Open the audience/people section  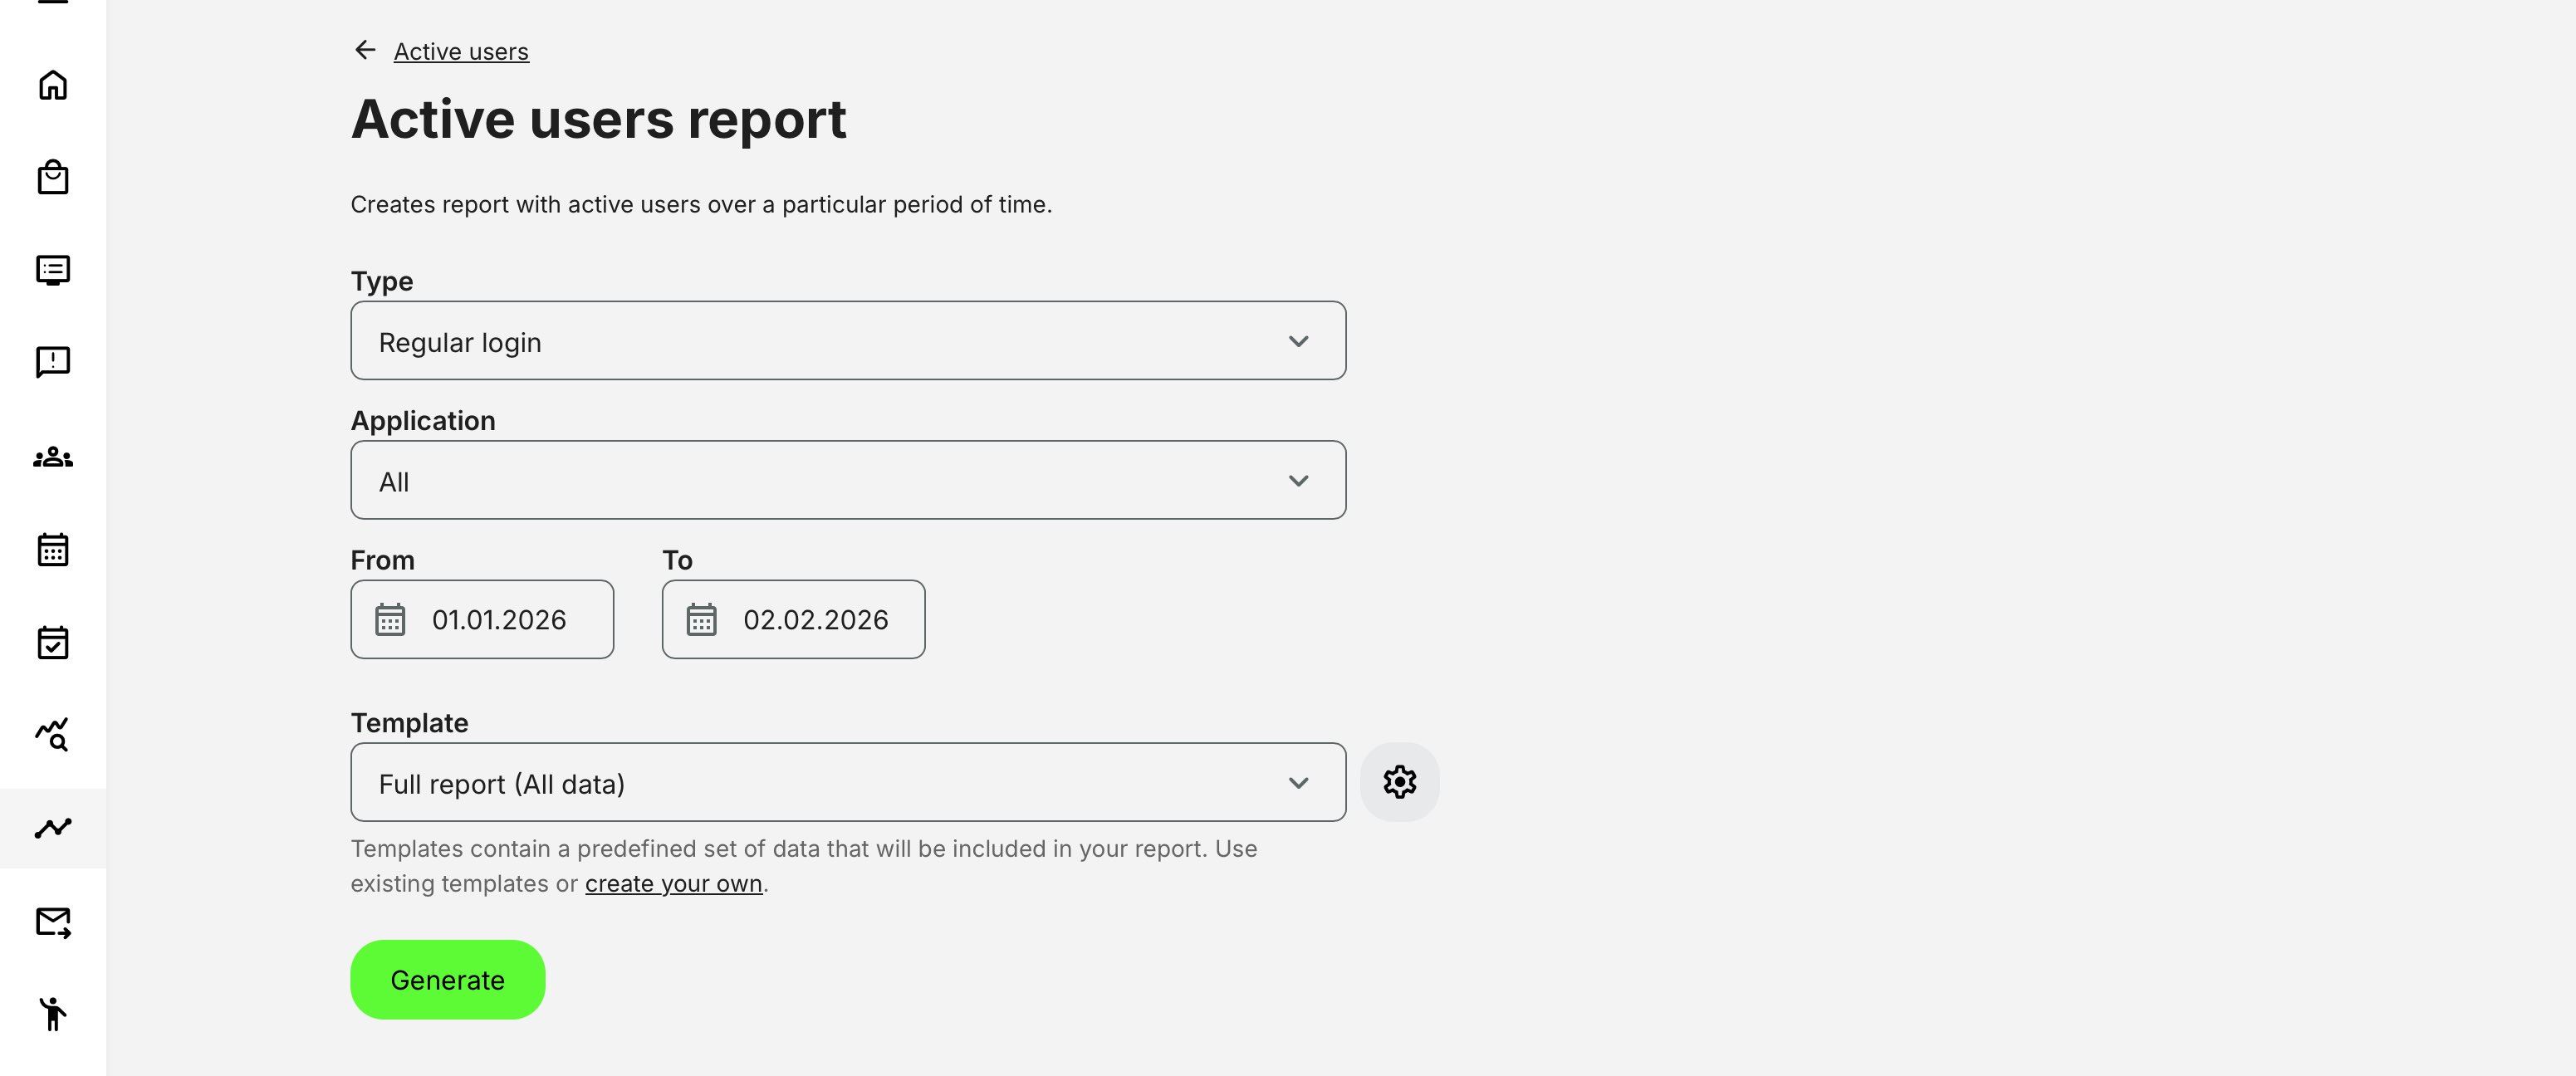point(52,457)
